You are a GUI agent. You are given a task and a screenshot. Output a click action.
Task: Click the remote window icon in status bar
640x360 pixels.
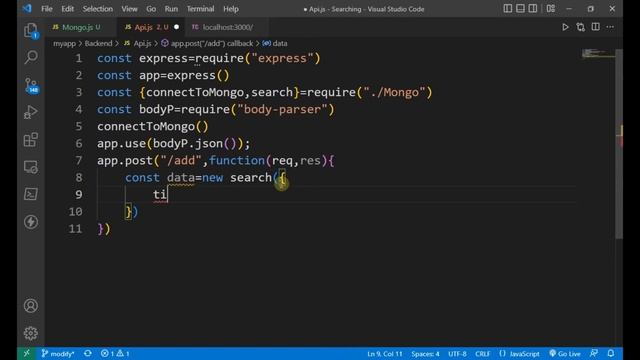[27, 353]
